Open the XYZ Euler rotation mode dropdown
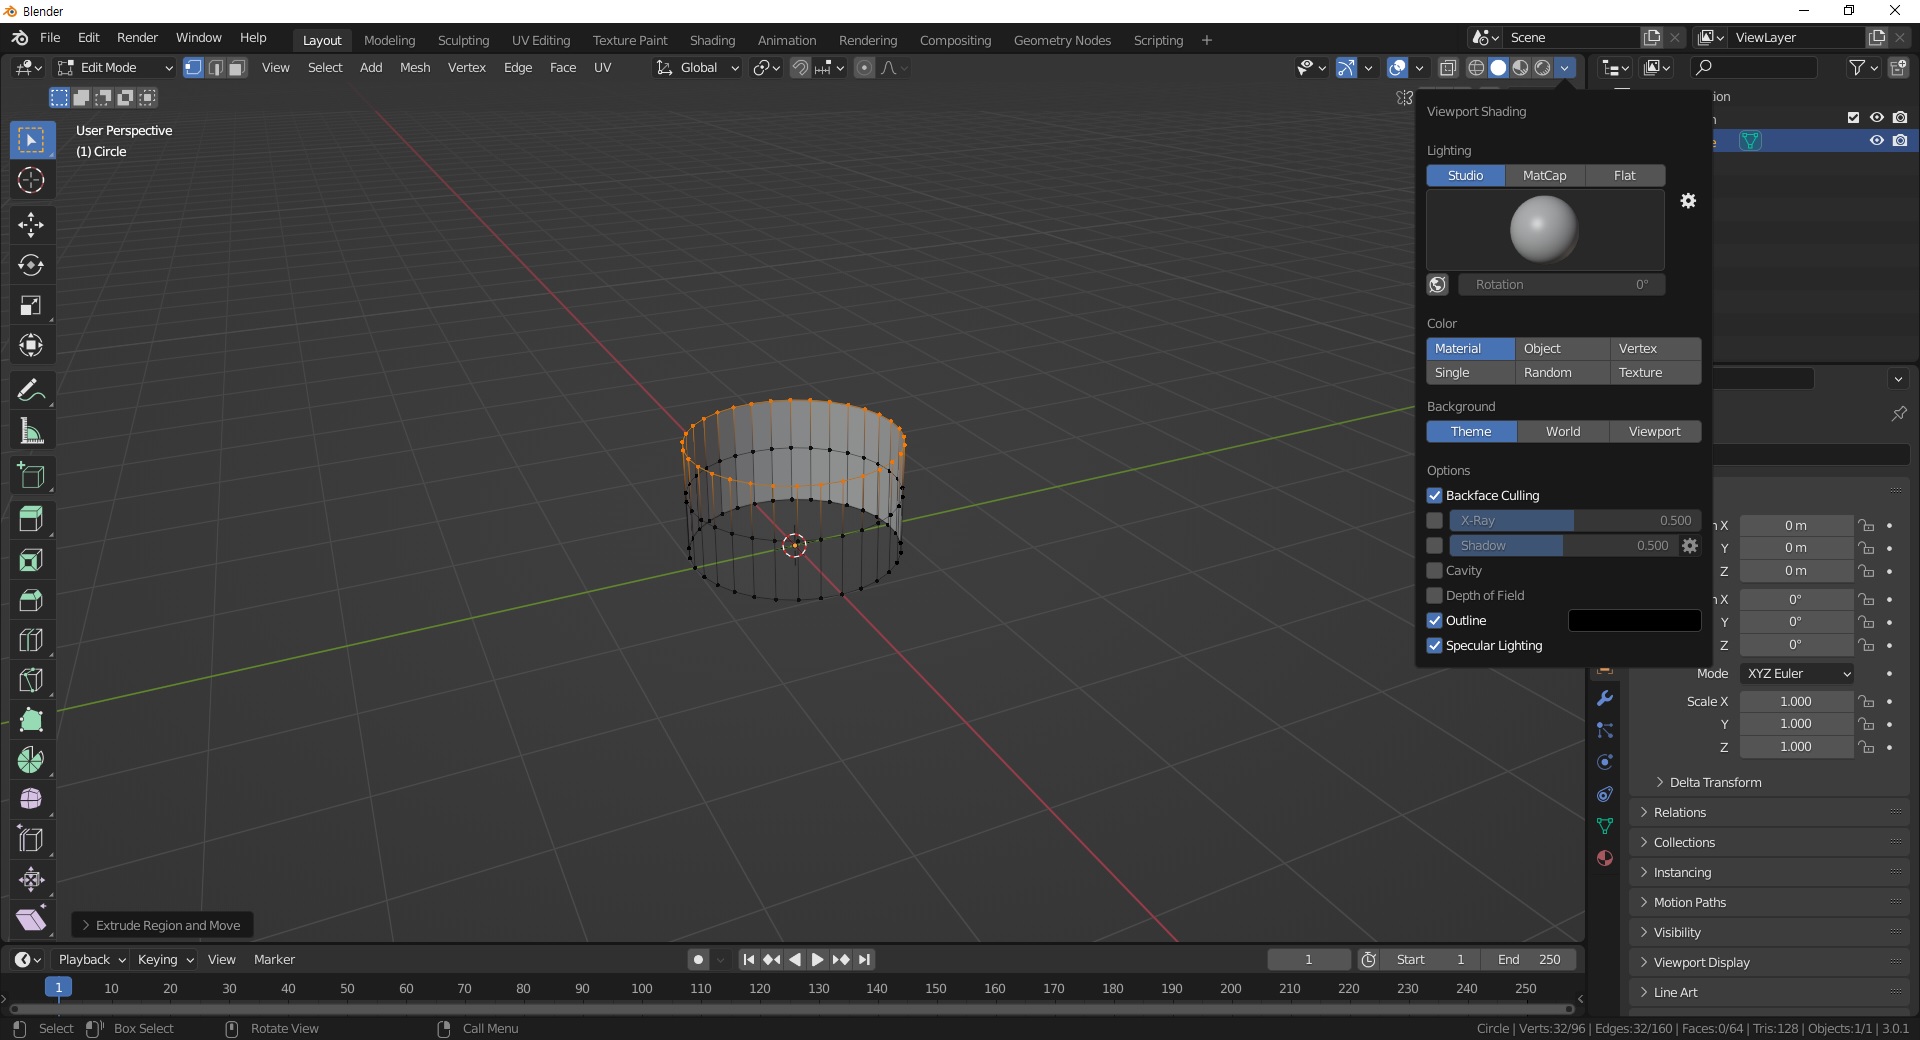1920x1040 pixels. (1797, 674)
